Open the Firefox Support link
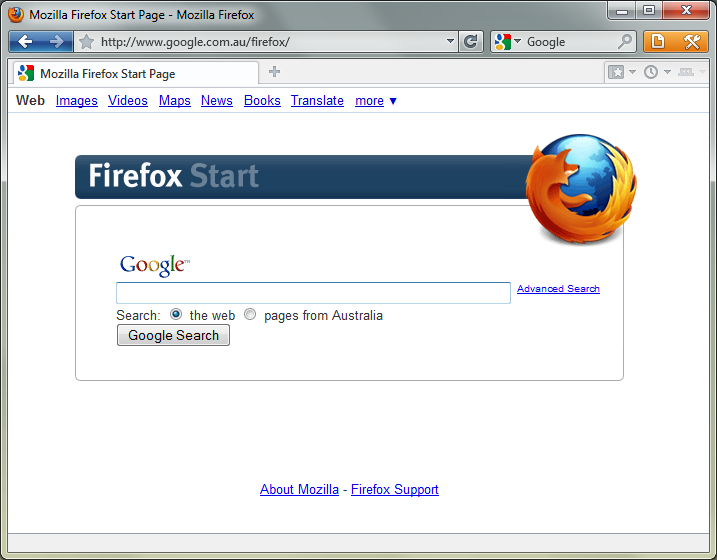Viewport: 717px width, 560px height. (395, 489)
